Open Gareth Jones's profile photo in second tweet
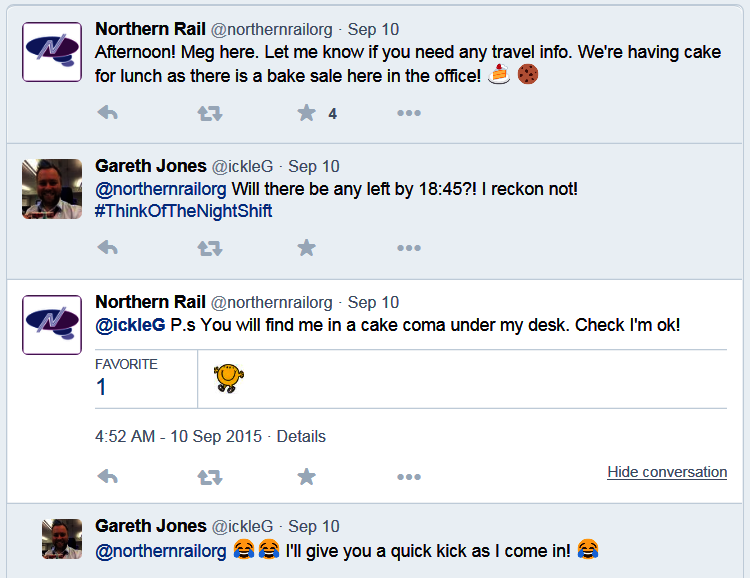The width and height of the screenshot is (750, 578). (x=52, y=188)
